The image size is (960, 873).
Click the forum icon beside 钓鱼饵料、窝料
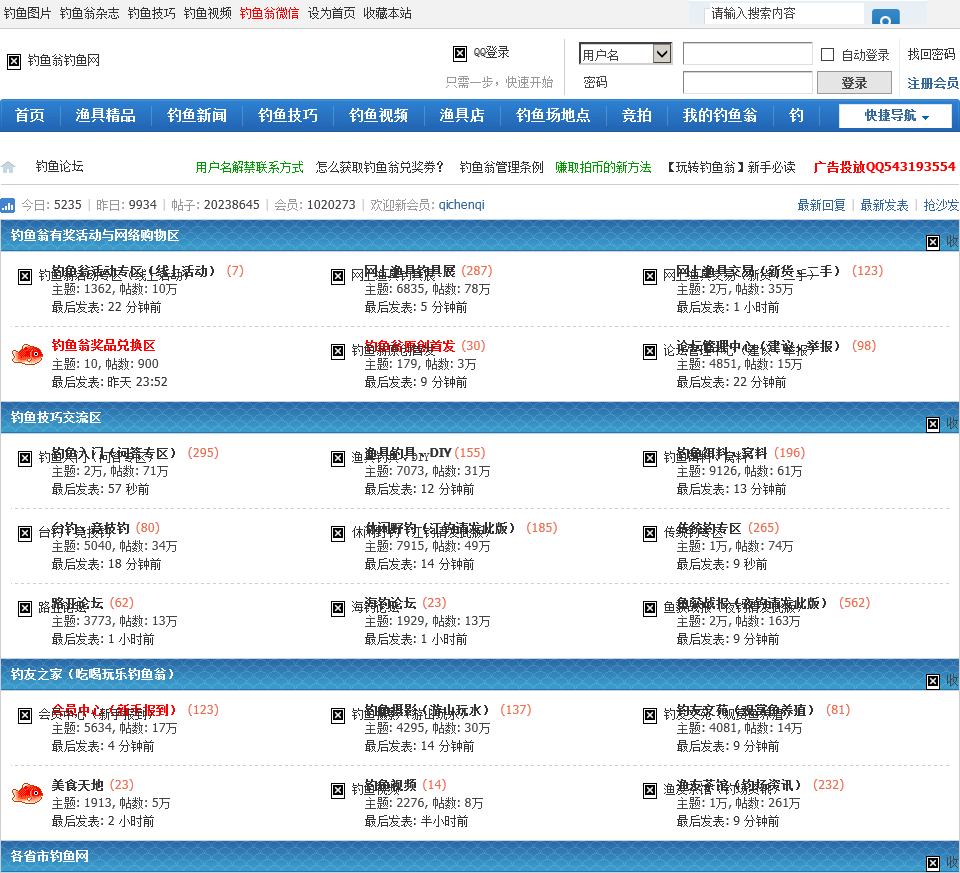tap(650, 459)
